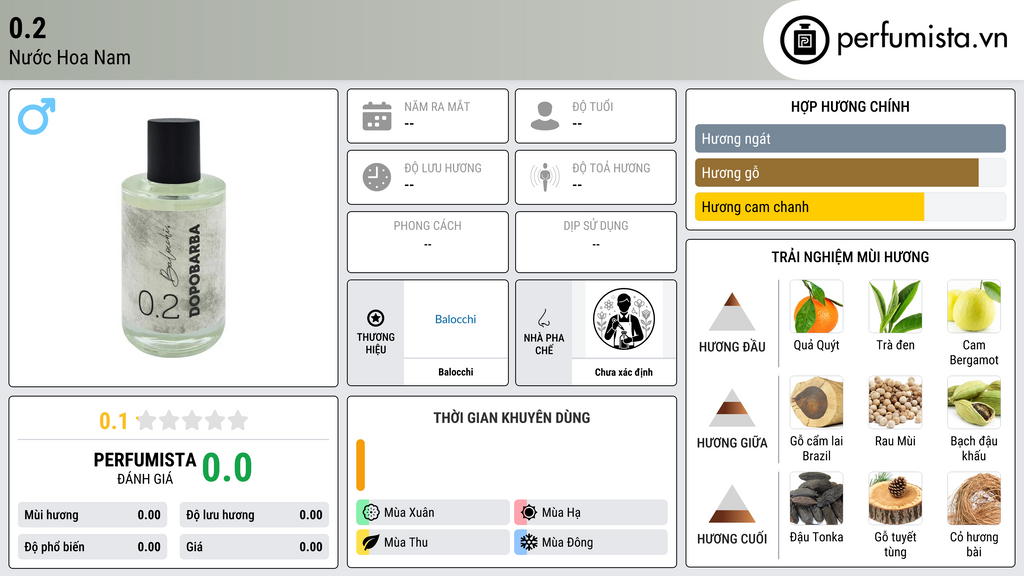Click the star badge Thương hiệu icon

click(376, 318)
